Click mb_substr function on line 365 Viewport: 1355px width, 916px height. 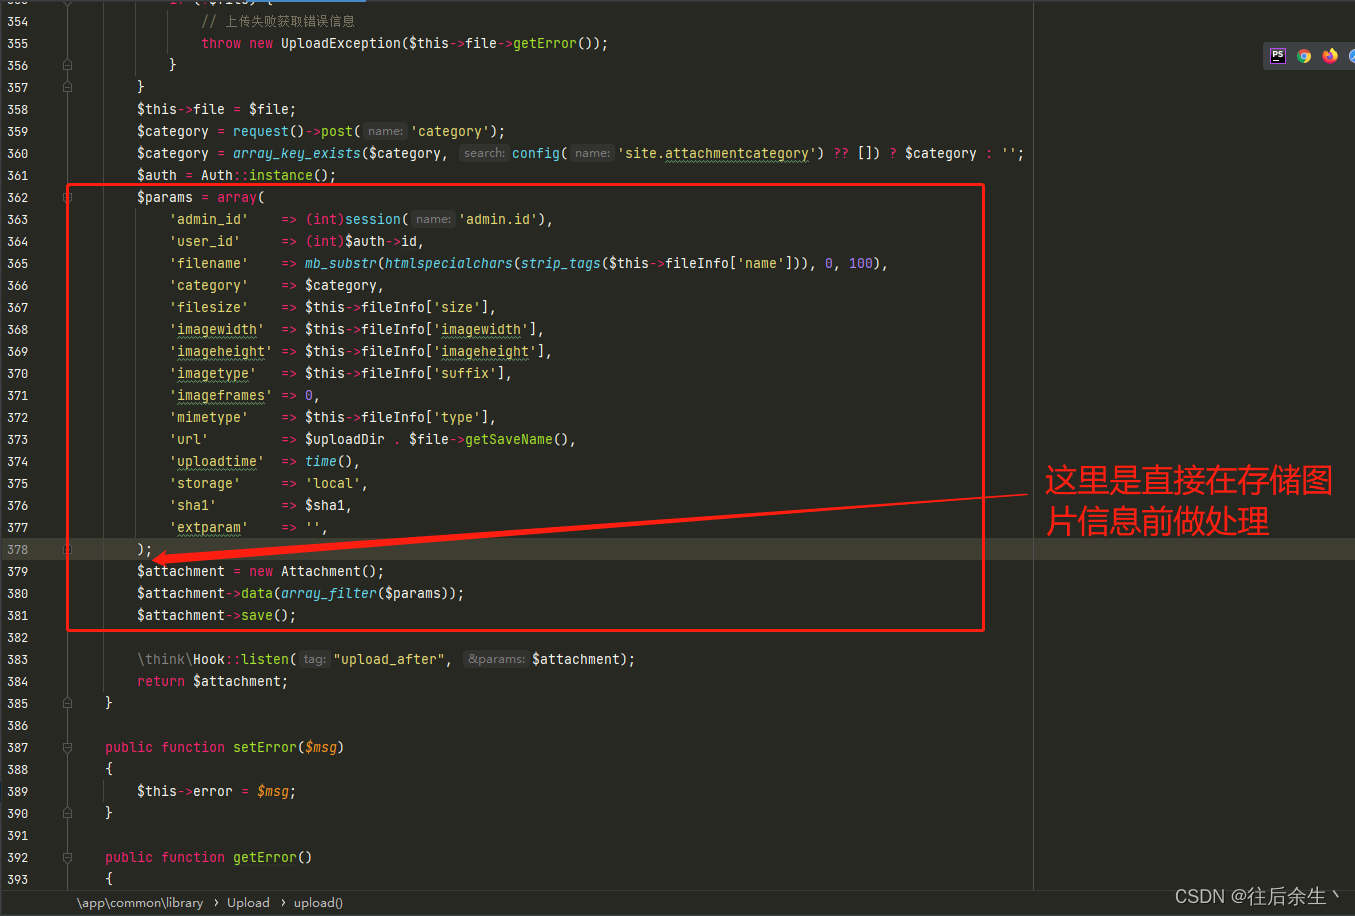click(x=341, y=263)
